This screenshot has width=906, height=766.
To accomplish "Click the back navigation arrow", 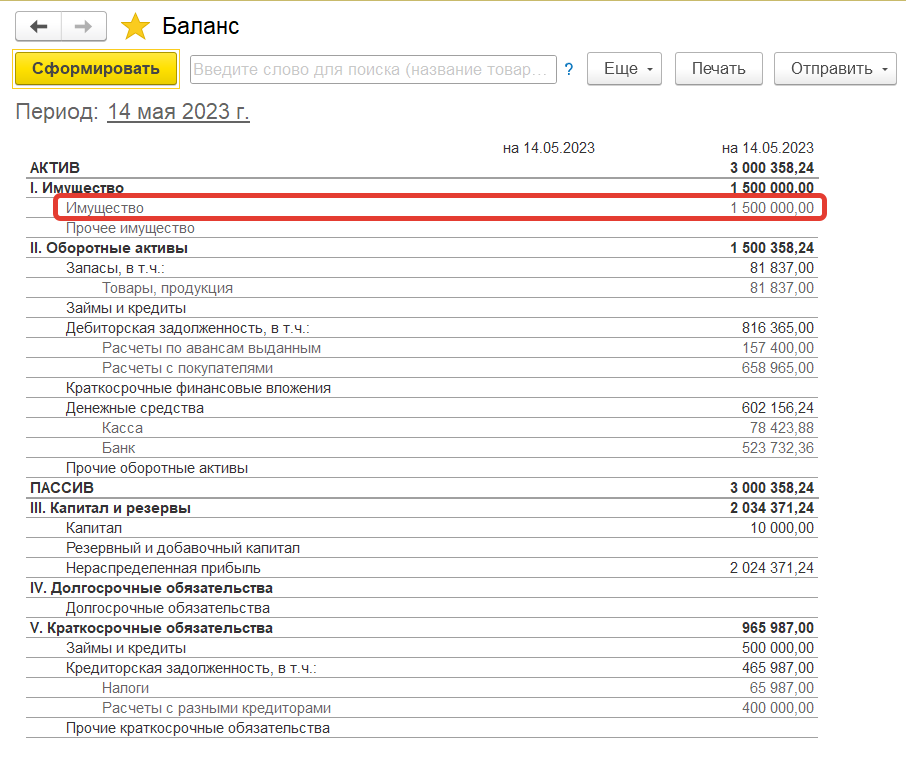I will [x=39, y=26].
